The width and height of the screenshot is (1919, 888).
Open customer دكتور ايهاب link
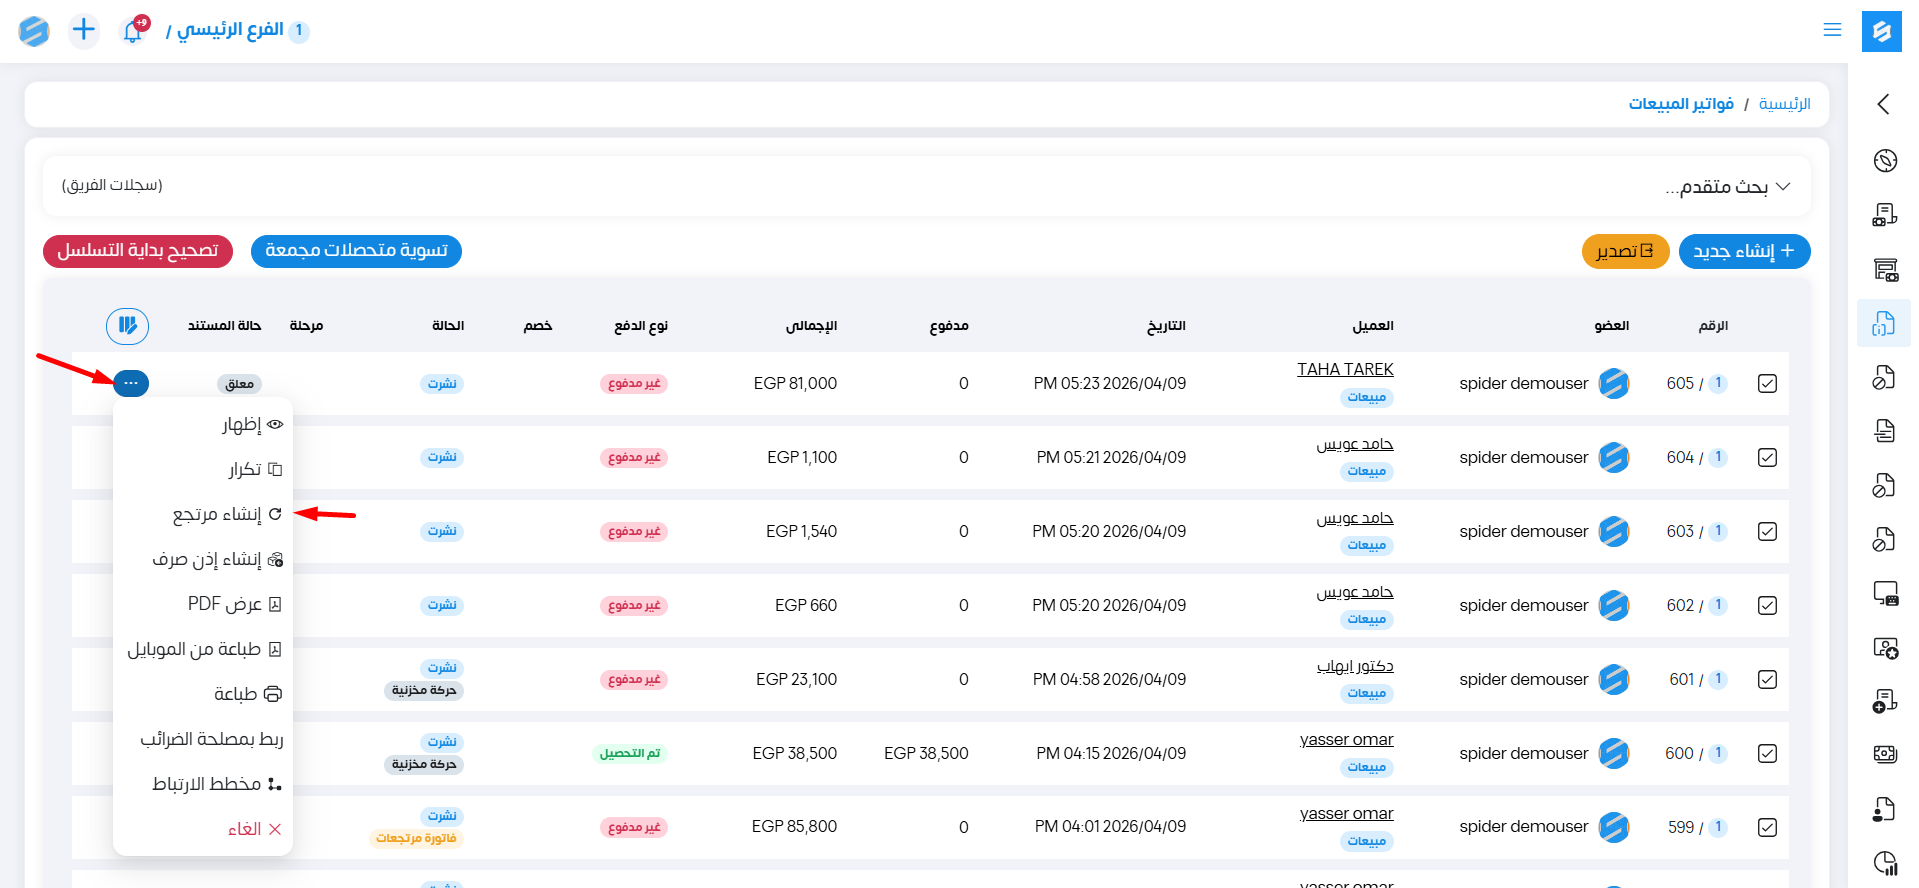pos(1355,666)
